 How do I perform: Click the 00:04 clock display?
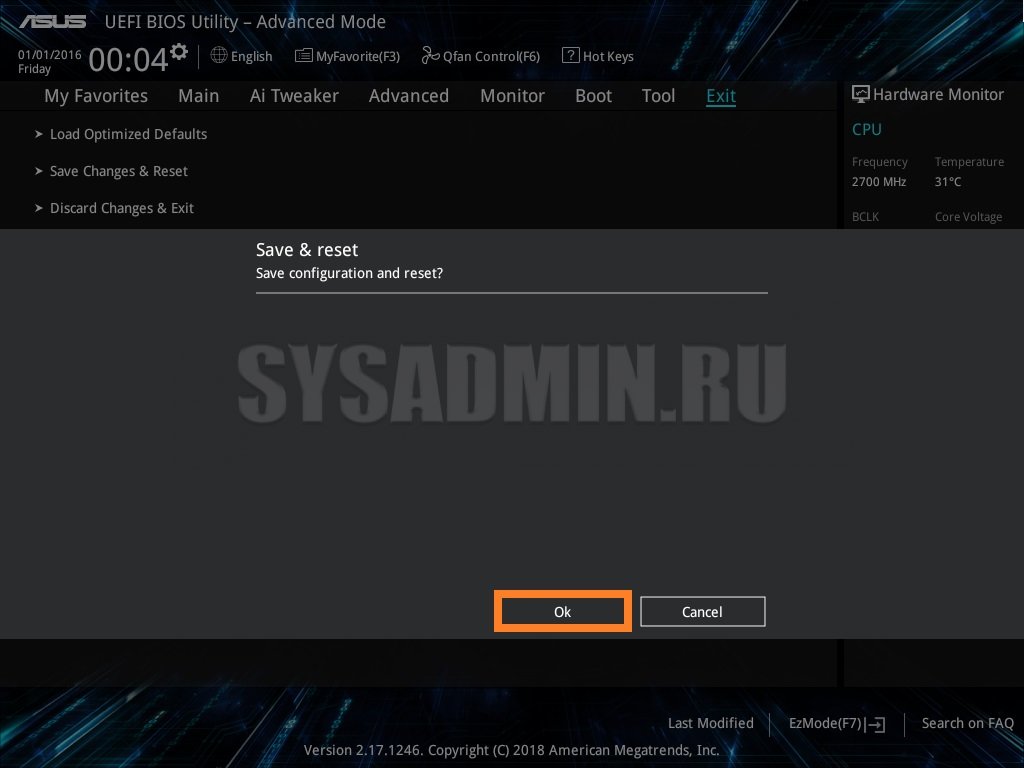click(x=128, y=60)
